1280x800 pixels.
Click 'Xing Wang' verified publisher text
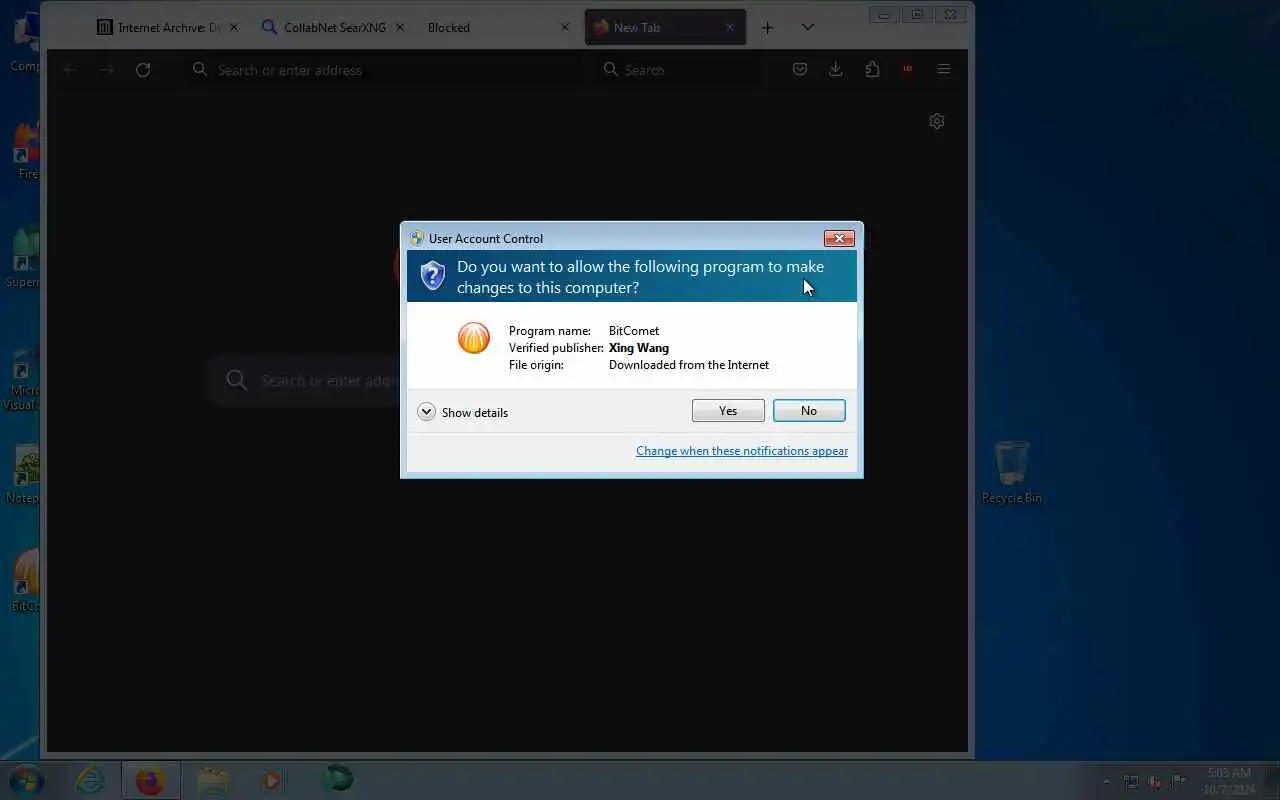[639, 348]
